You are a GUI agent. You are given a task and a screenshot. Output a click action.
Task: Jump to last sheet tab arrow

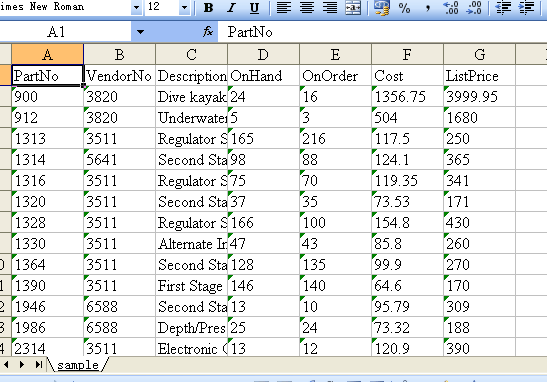click(38, 365)
